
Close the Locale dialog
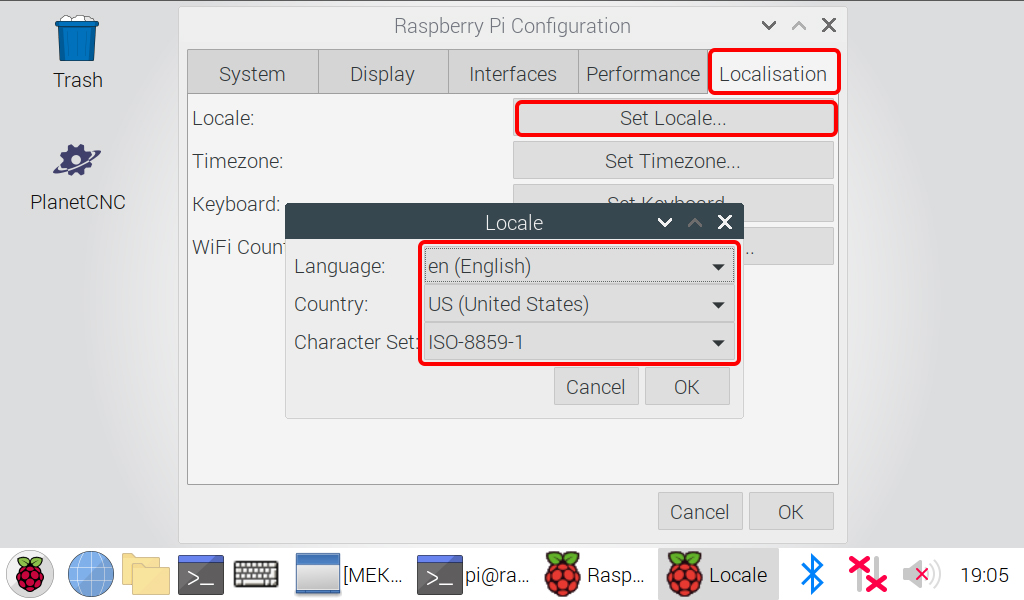pyautogui.click(x=725, y=222)
